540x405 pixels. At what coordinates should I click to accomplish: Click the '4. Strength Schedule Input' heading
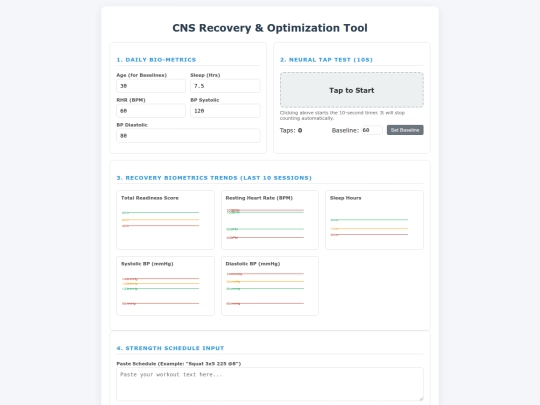170,348
